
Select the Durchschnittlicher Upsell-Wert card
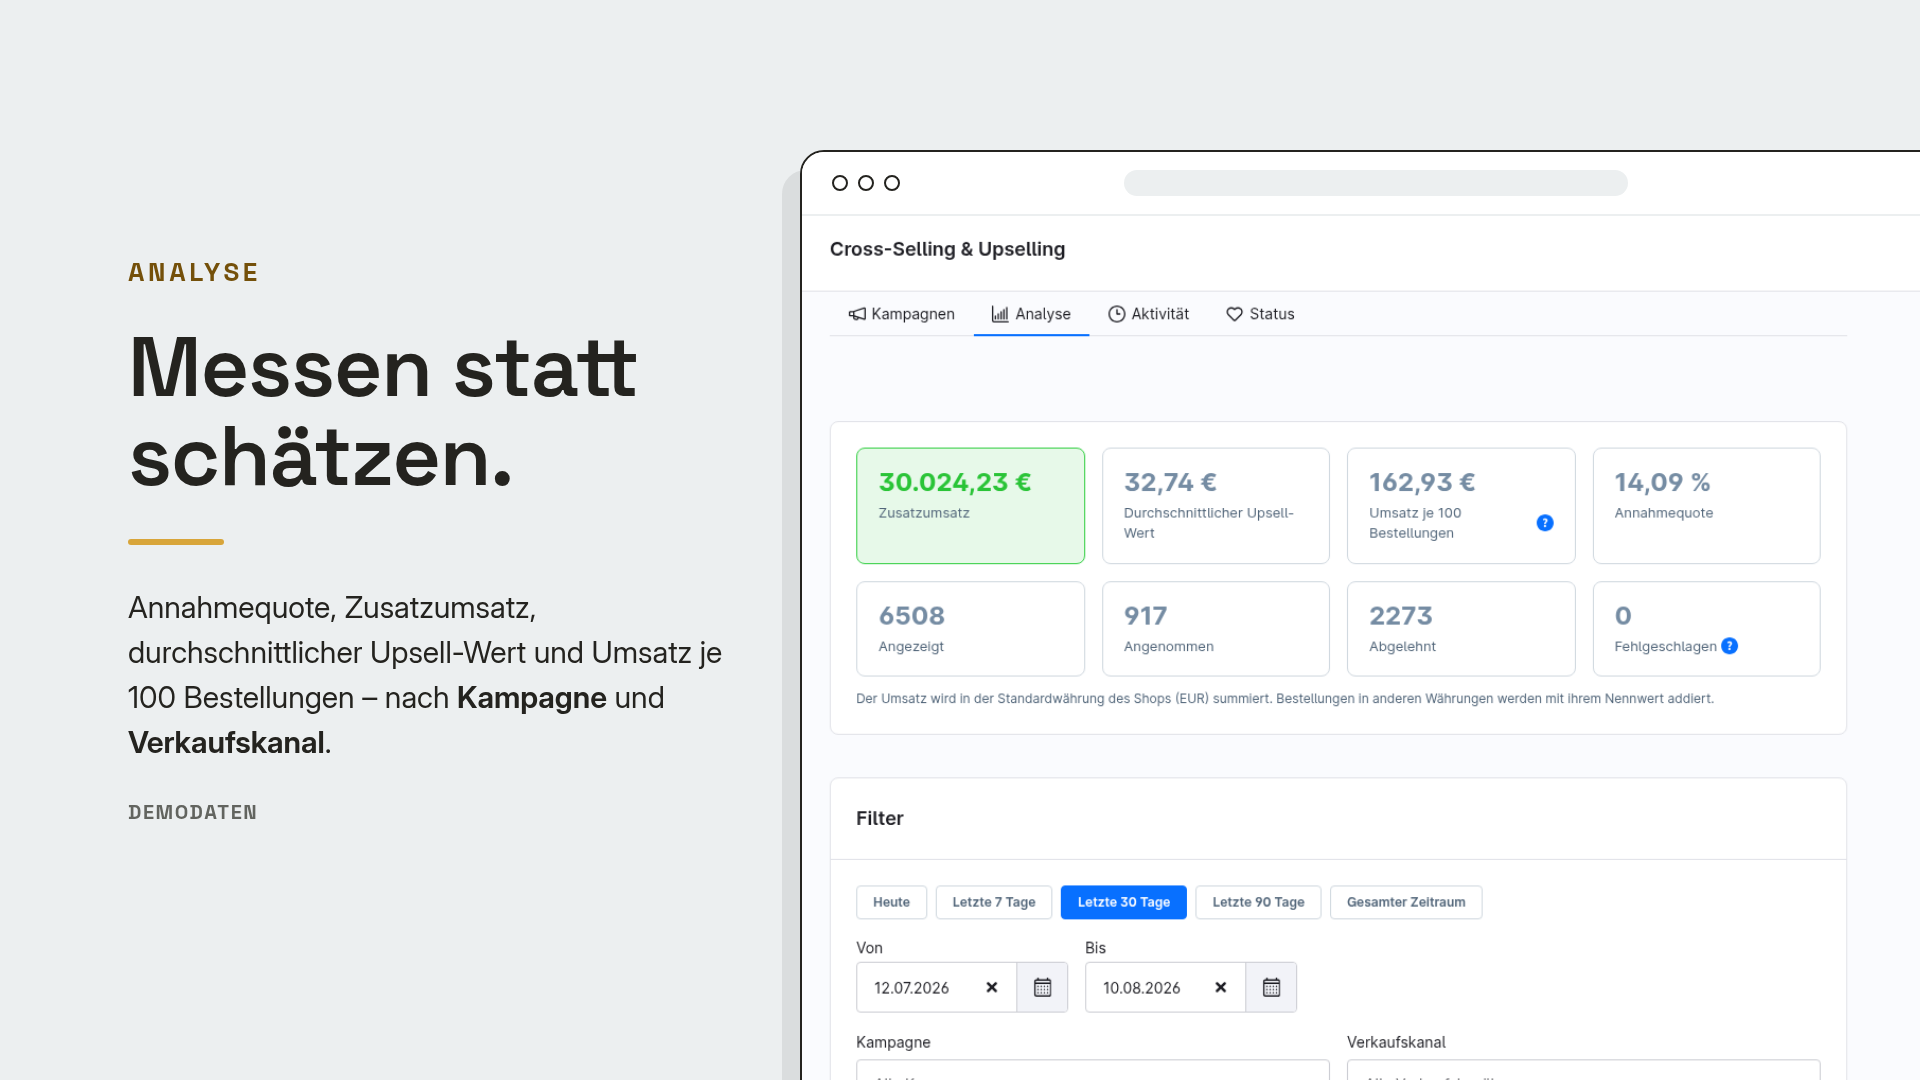(x=1216, y=506)
